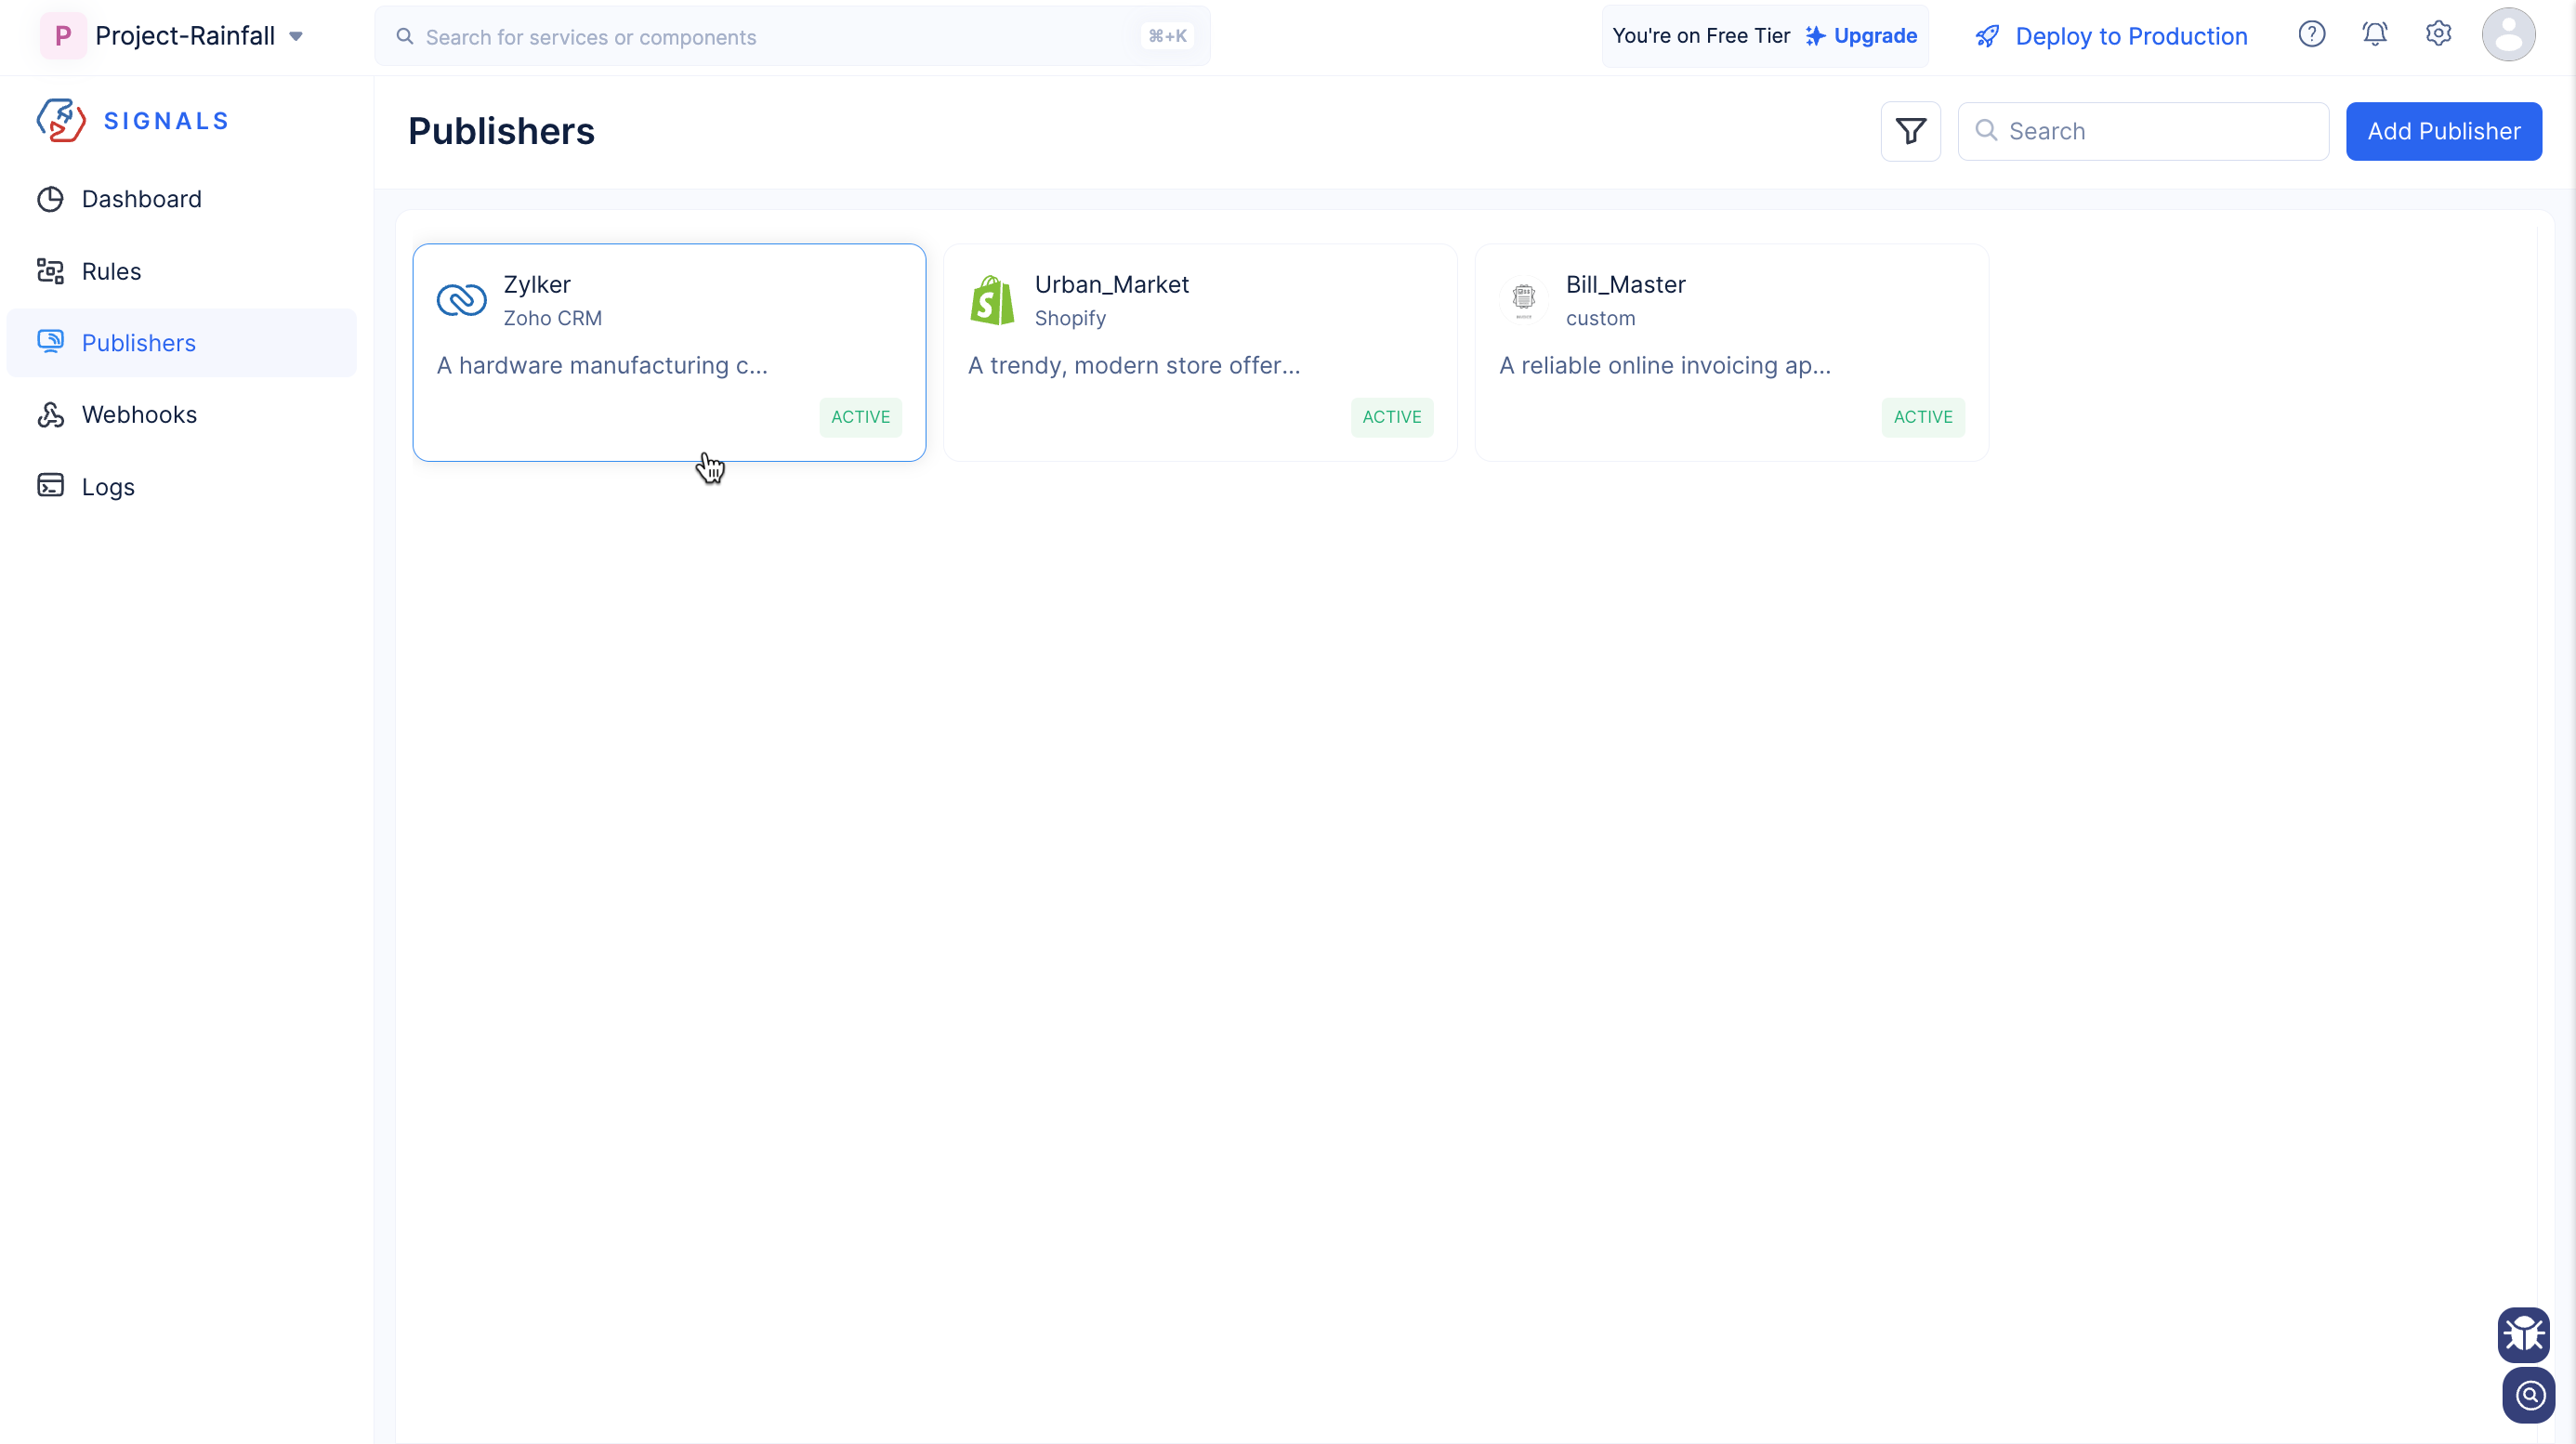This screenshot has height=1444, width=2576.
Task: Open the Bill_Master publisher card
Action: 1731,352
